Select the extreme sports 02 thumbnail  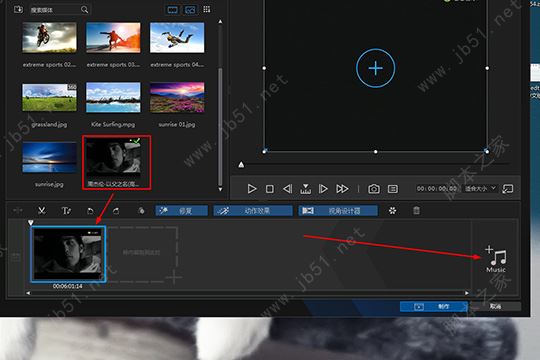[x=50, y=38]
